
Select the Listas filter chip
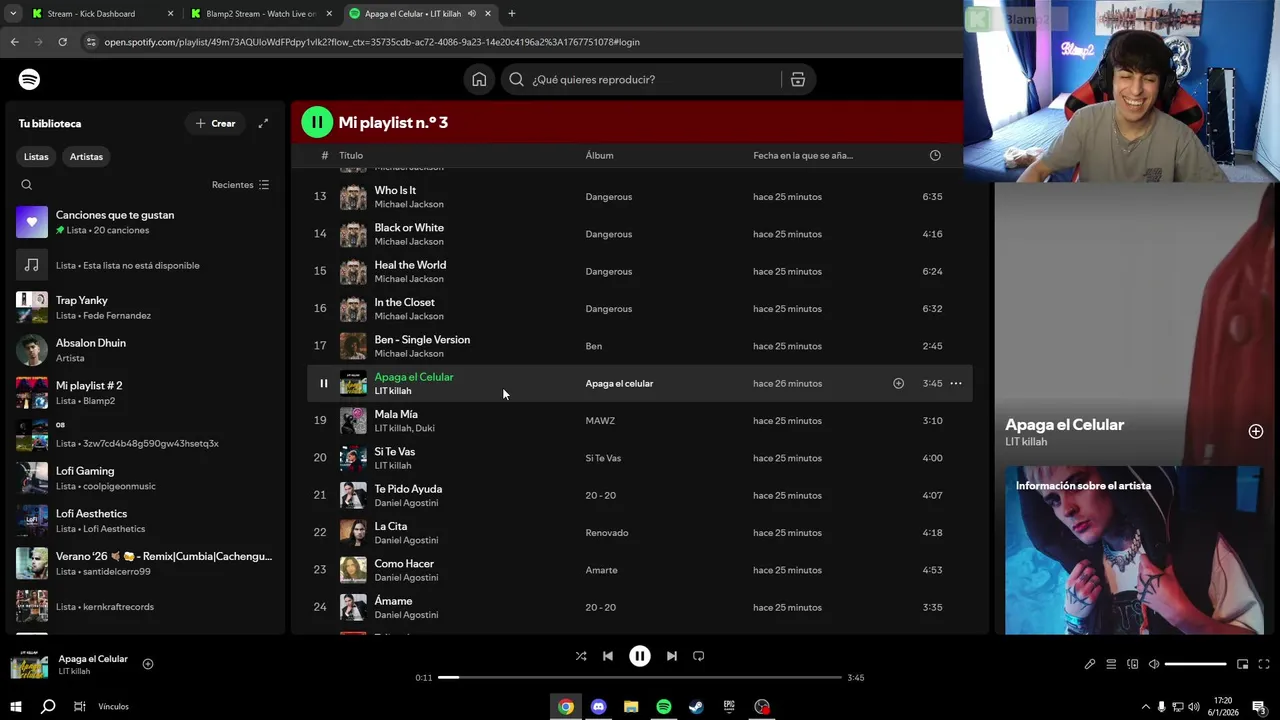coord(36,157)
